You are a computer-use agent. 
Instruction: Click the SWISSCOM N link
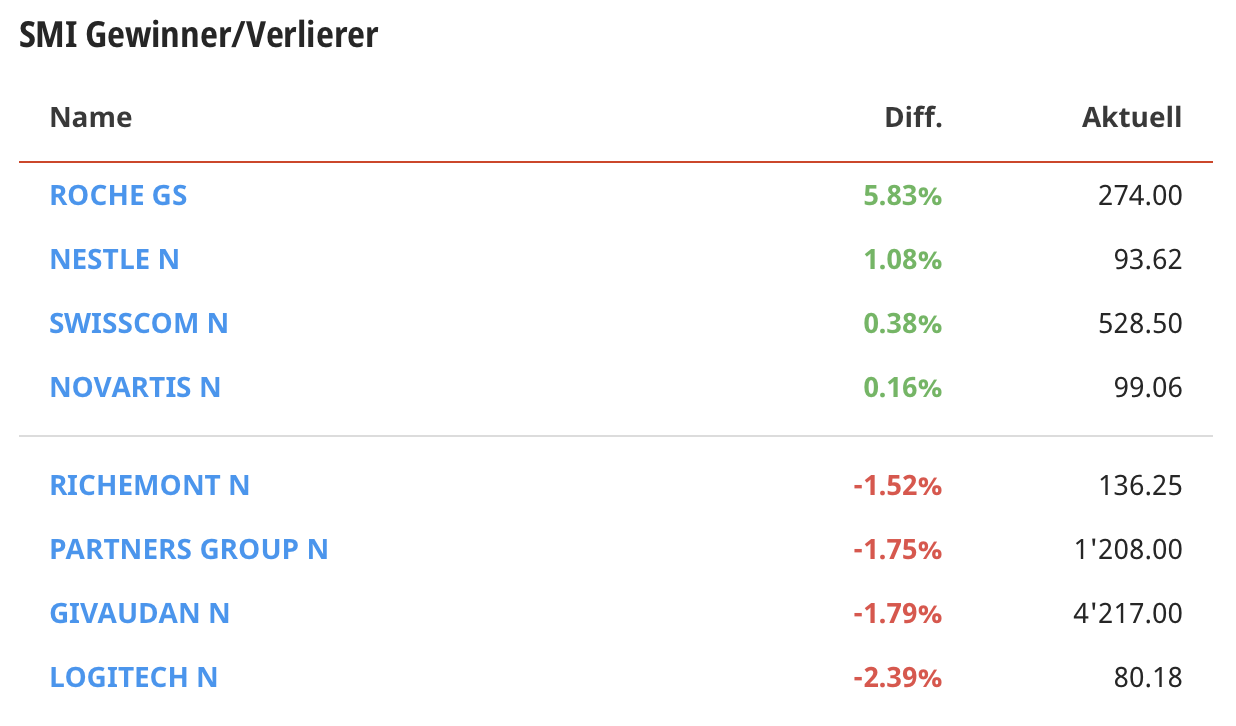coord(139,324)
